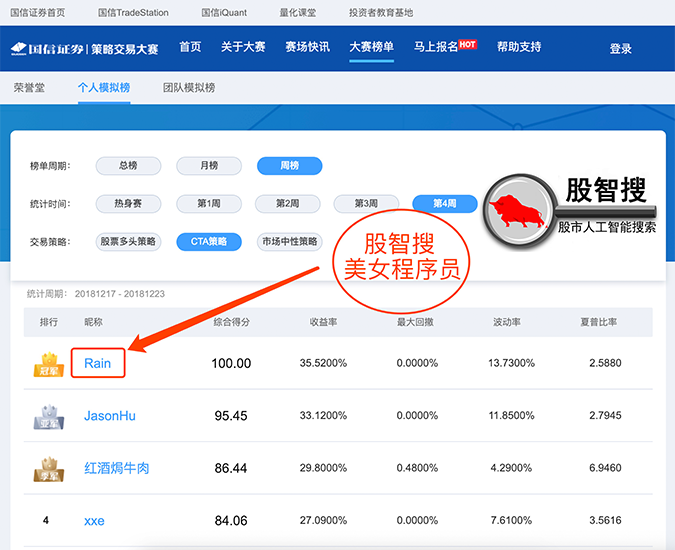Open 投资者教育基地 link
Image resolution: width=675 pixels, height=550 pixels.
point(381,12)
